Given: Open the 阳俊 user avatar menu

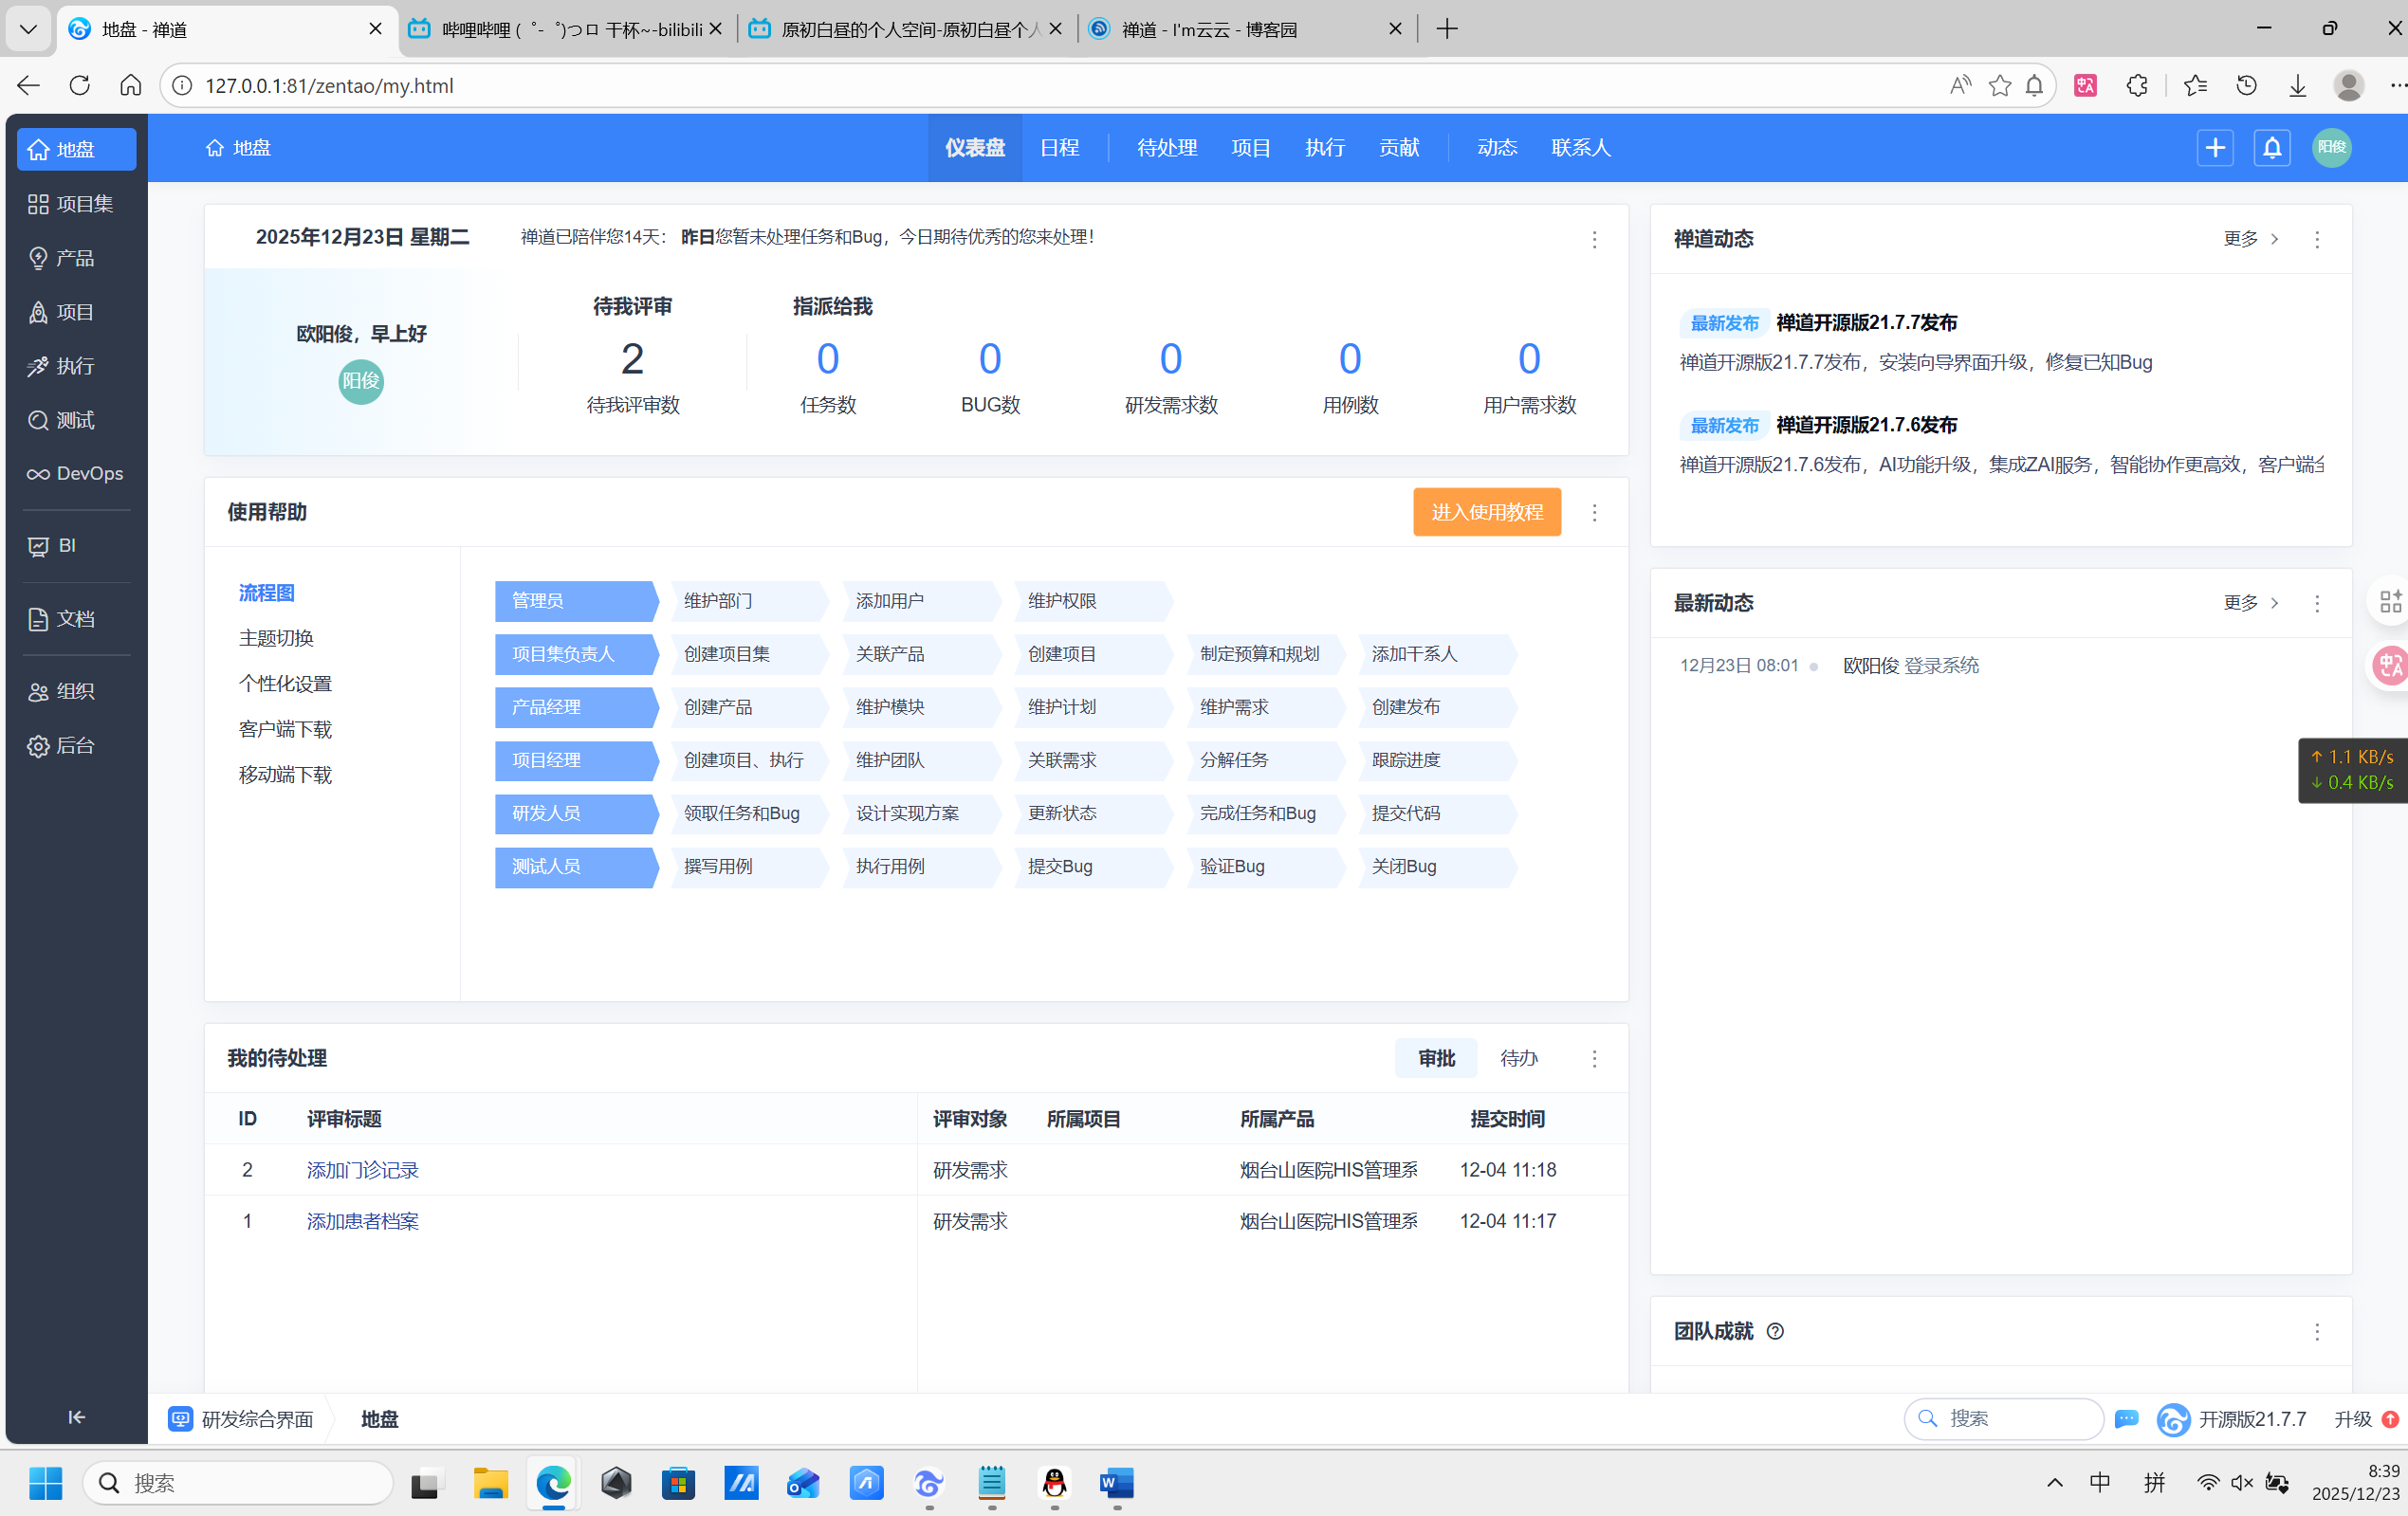Looking at the screenshot, I should click(2331, 148).
